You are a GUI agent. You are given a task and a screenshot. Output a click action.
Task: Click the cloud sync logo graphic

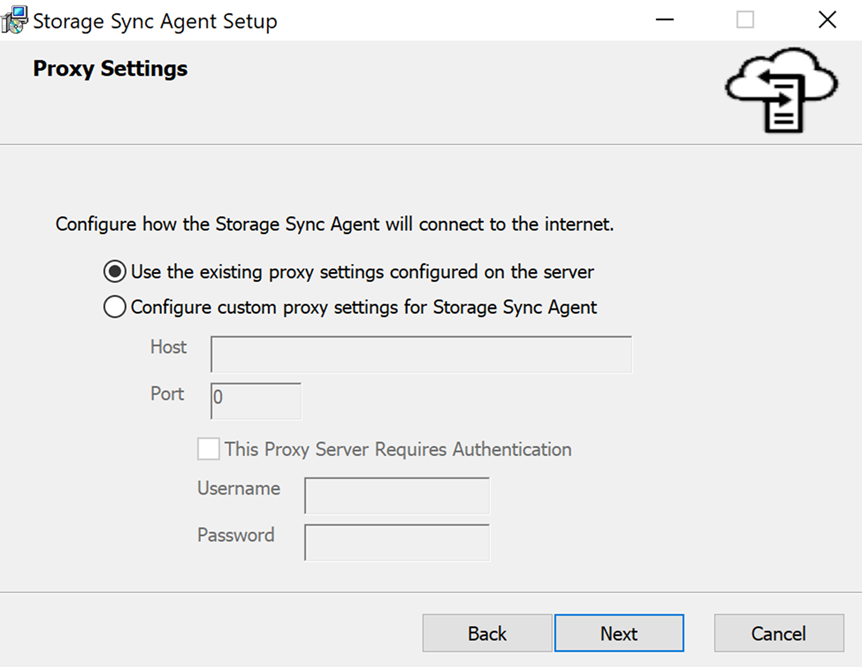781,91
